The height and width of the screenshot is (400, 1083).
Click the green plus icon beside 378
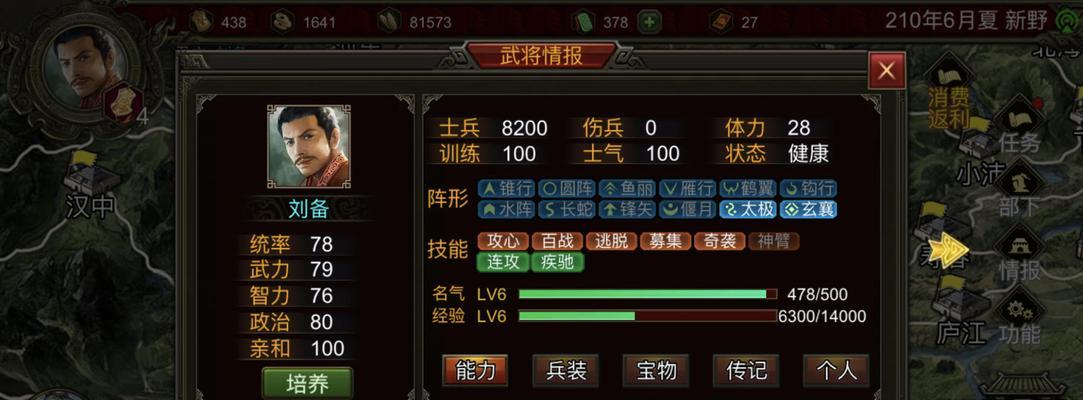[648, 22]
